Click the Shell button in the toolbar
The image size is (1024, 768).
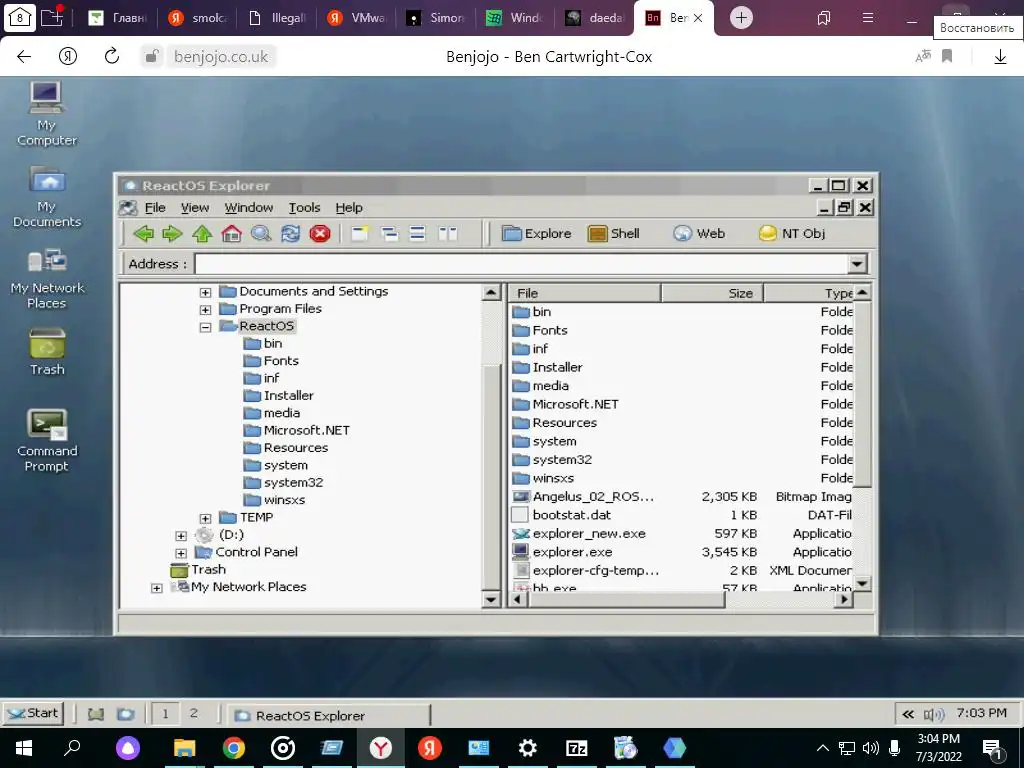coord(613,233)
